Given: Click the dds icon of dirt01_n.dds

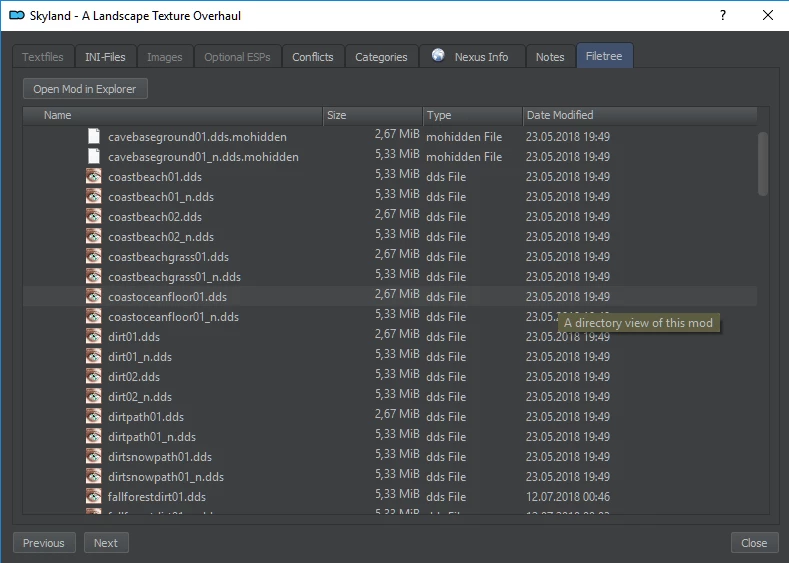Looking at the screenshot, I should (94, 357).
